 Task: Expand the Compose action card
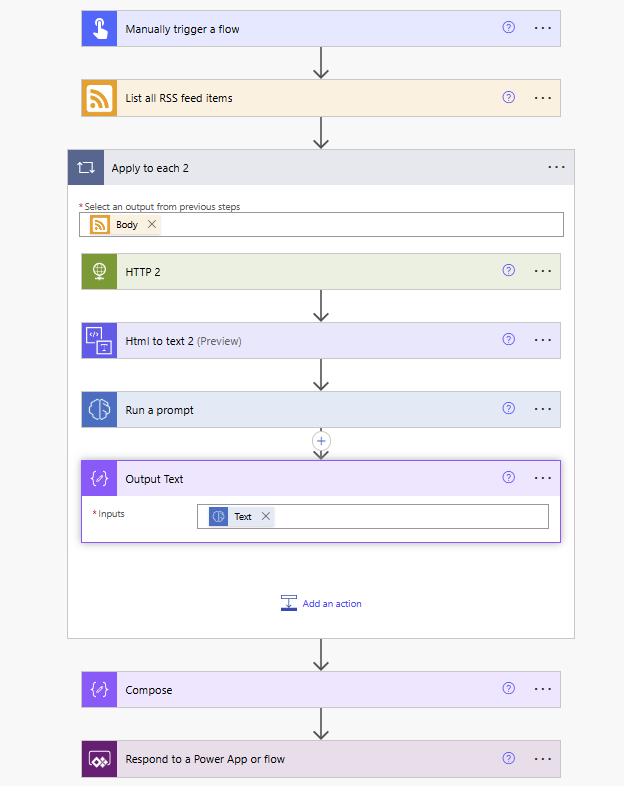[321, 690]
